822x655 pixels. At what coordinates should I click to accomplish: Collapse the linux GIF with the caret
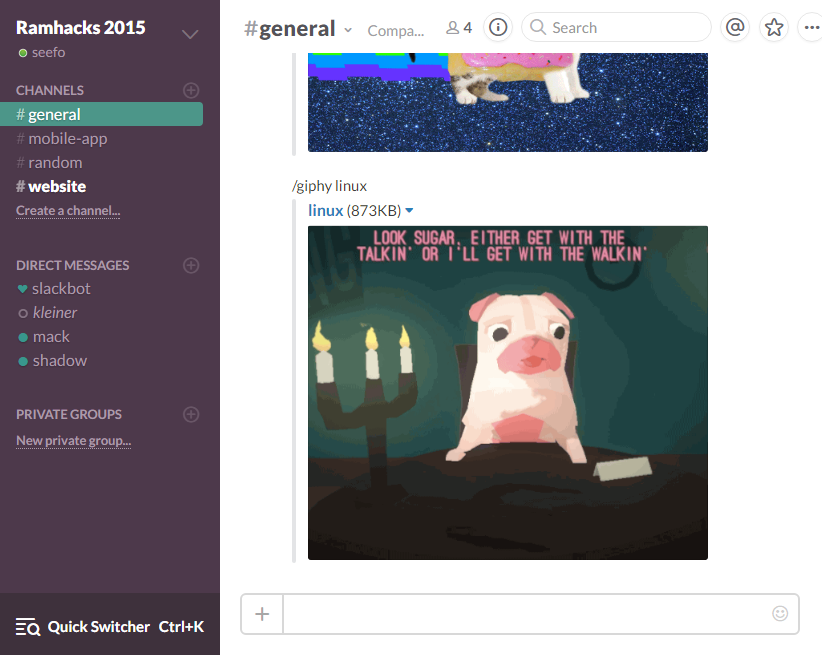(x=409, y=210)
